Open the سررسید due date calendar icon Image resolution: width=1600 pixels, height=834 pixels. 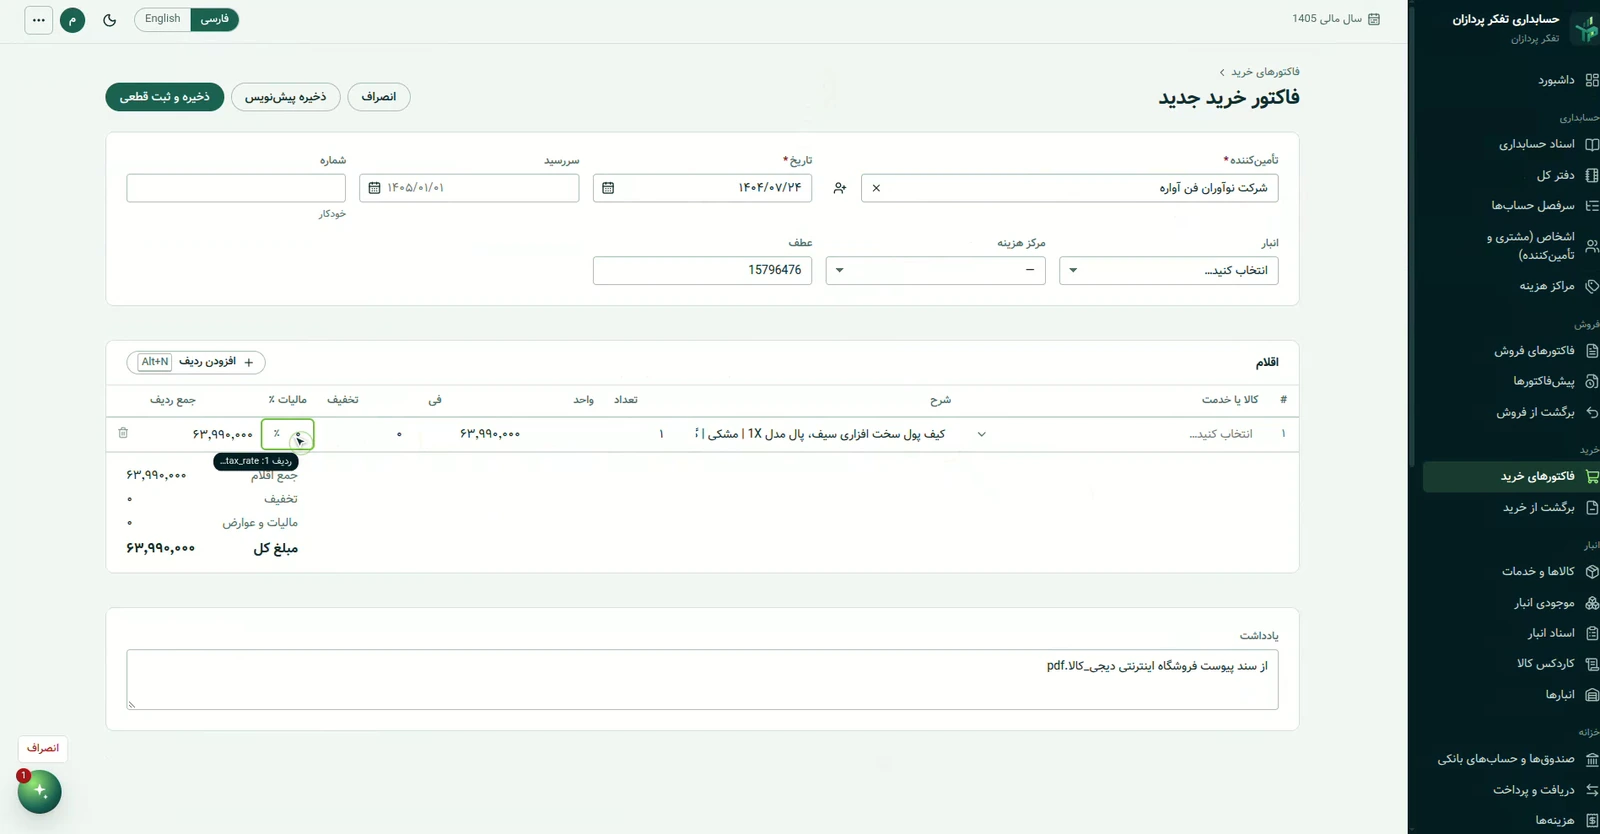(x=374, y=188)
